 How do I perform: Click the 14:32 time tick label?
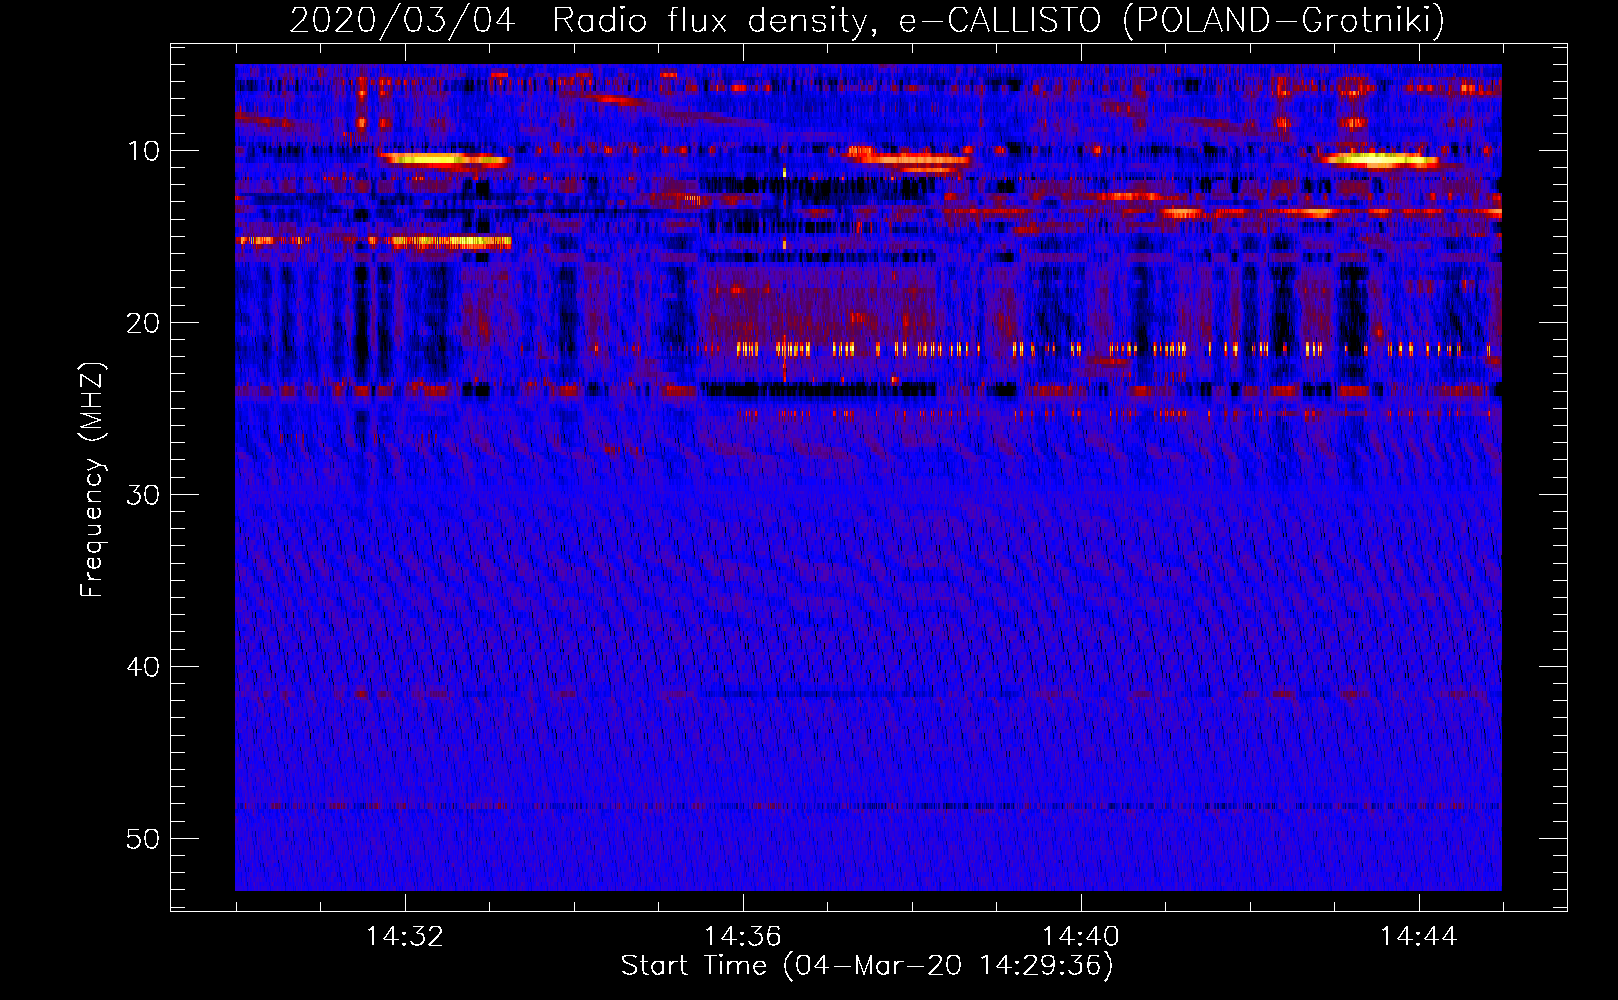(x=404, y=937)
